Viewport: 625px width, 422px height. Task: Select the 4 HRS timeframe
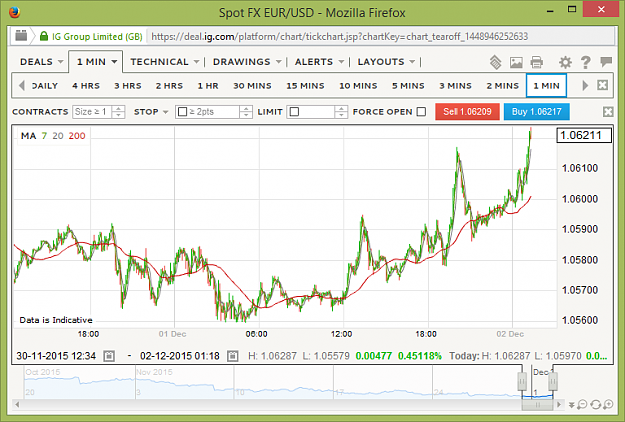[86, 86]
